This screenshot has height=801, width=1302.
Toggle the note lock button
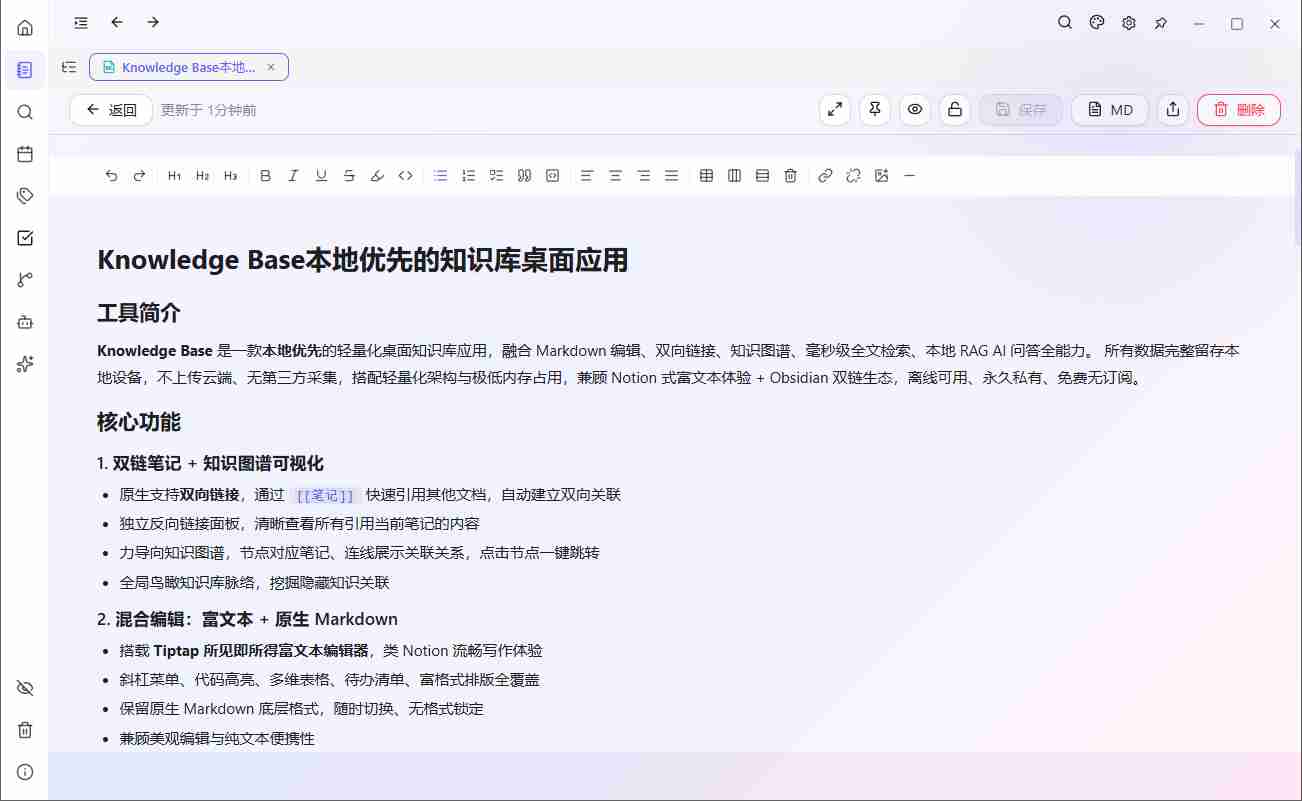955,110
